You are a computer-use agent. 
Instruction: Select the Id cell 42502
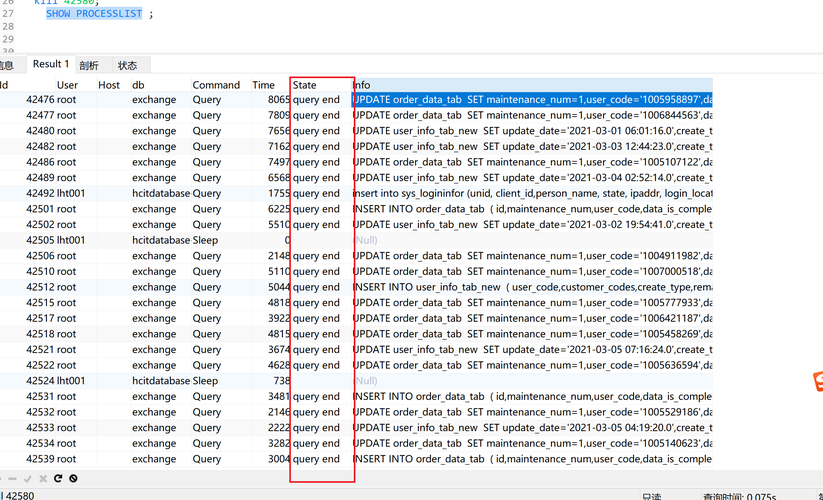click(40, 225)
